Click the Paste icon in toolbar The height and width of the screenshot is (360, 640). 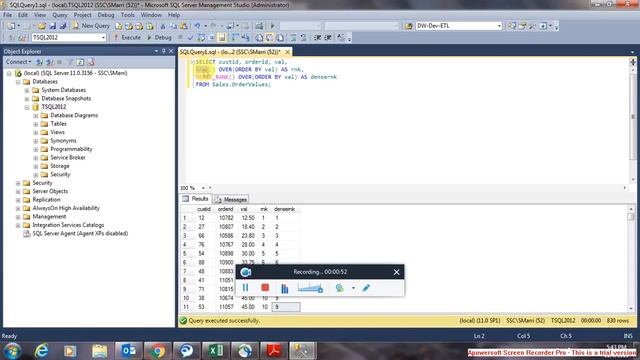click(184, 26)
